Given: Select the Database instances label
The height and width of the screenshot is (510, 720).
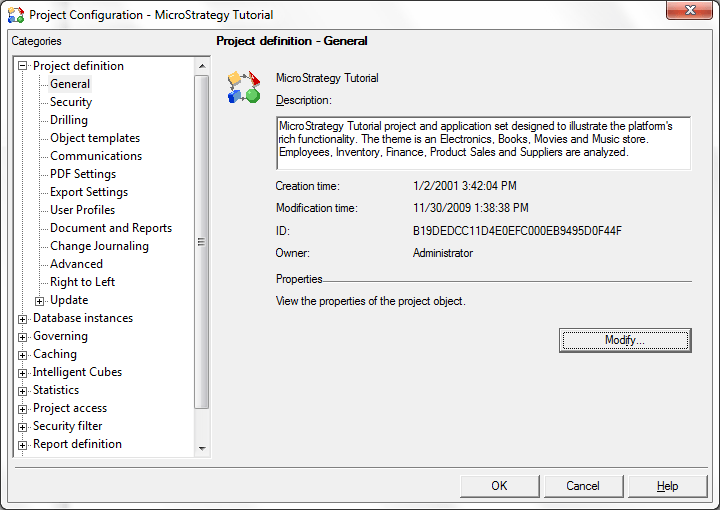Looking at the screenshot, I should pos(83,318).
